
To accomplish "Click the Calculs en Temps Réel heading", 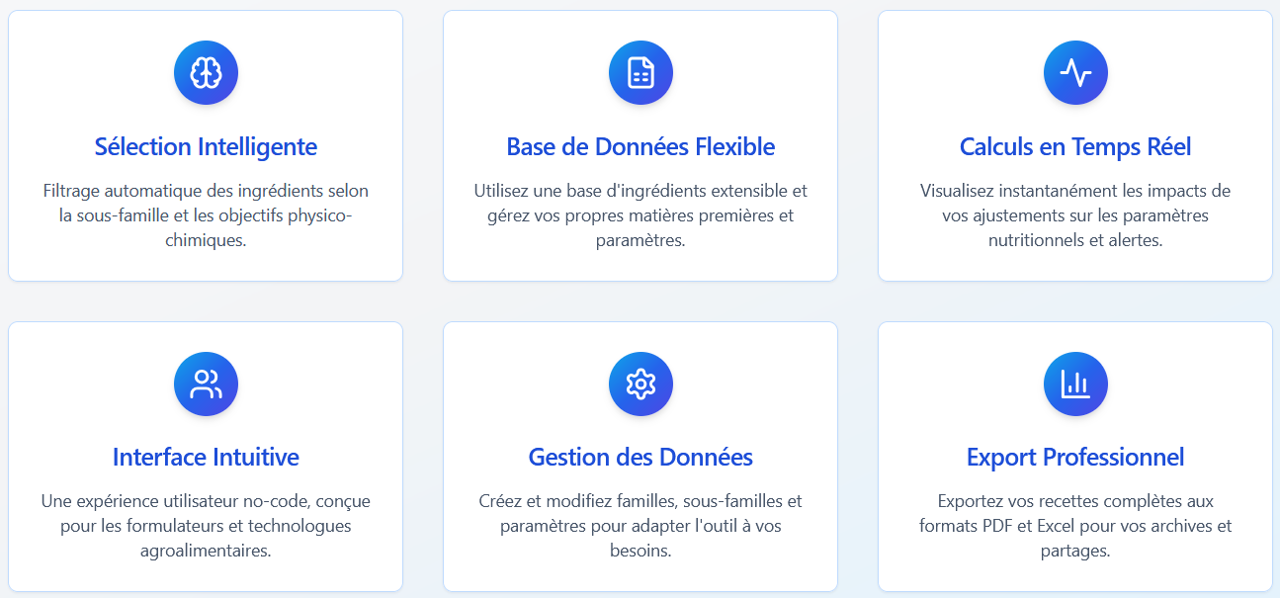I will (x=1076, y=147).
